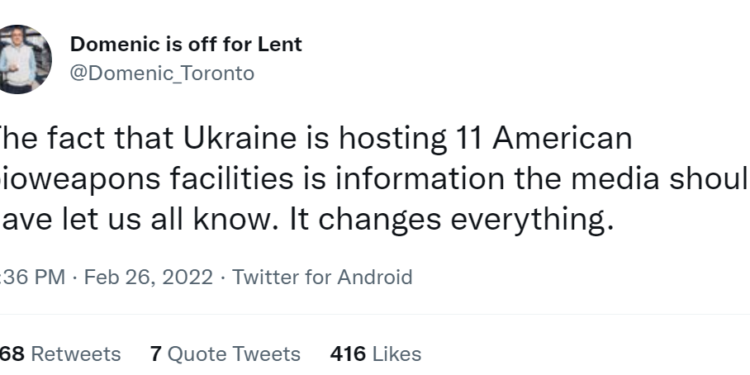Click the word media in the tweet
This screenshot has width=750, height=375.
pyautogui.click(x=614, y=179)
